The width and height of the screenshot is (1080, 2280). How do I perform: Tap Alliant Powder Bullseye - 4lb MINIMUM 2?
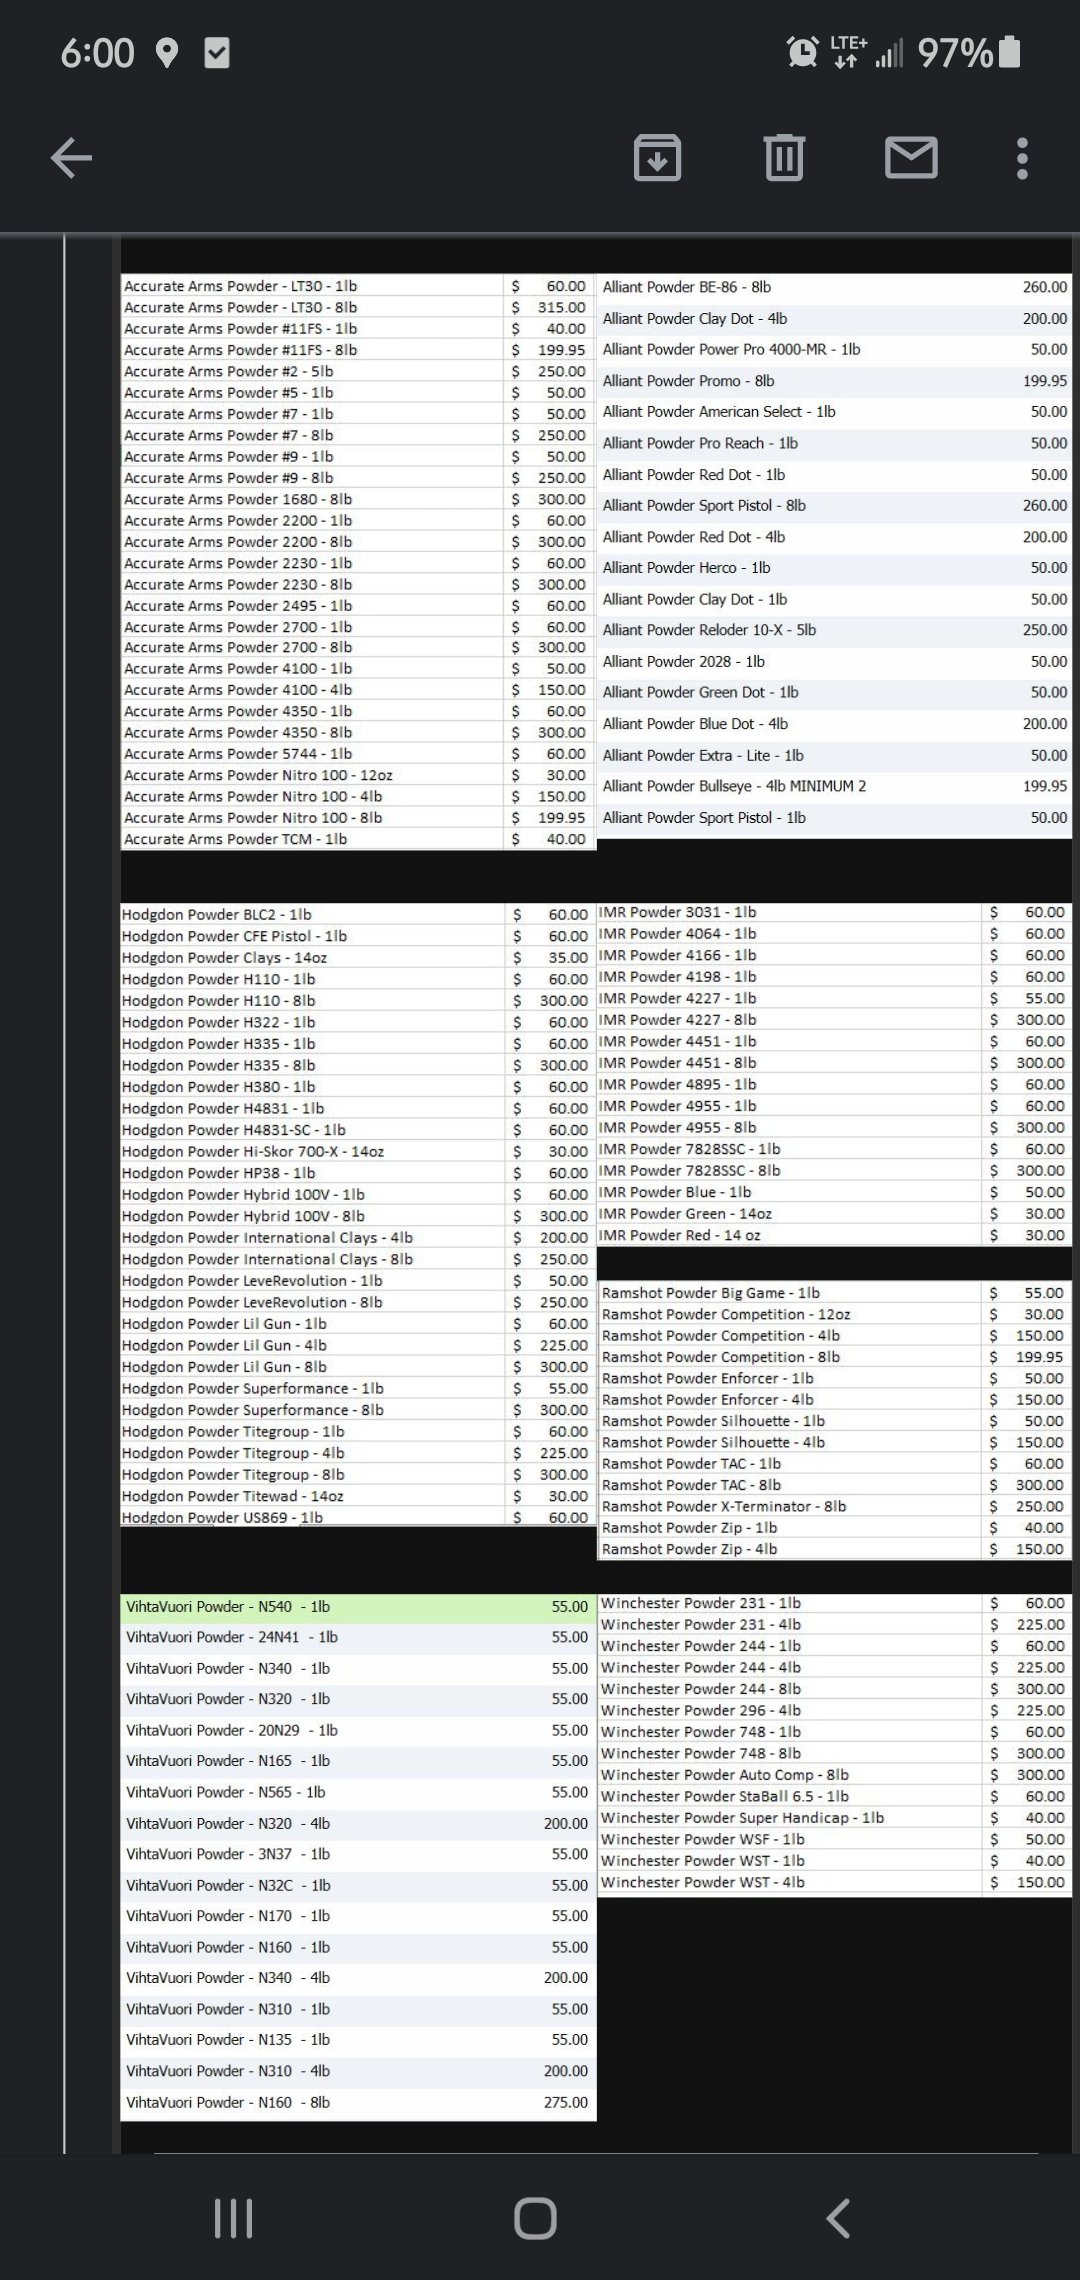point(734,786)
